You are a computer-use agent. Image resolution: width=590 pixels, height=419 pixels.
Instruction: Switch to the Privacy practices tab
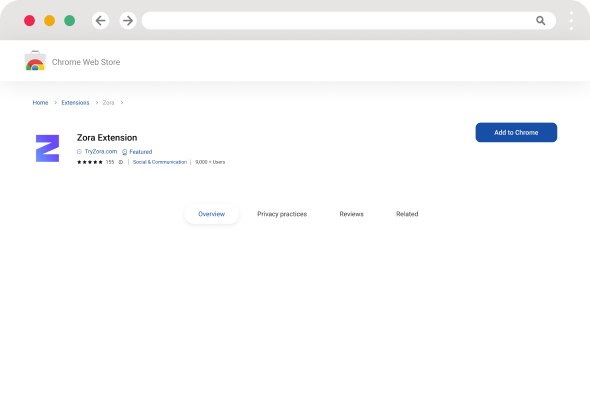click(282, 214)
